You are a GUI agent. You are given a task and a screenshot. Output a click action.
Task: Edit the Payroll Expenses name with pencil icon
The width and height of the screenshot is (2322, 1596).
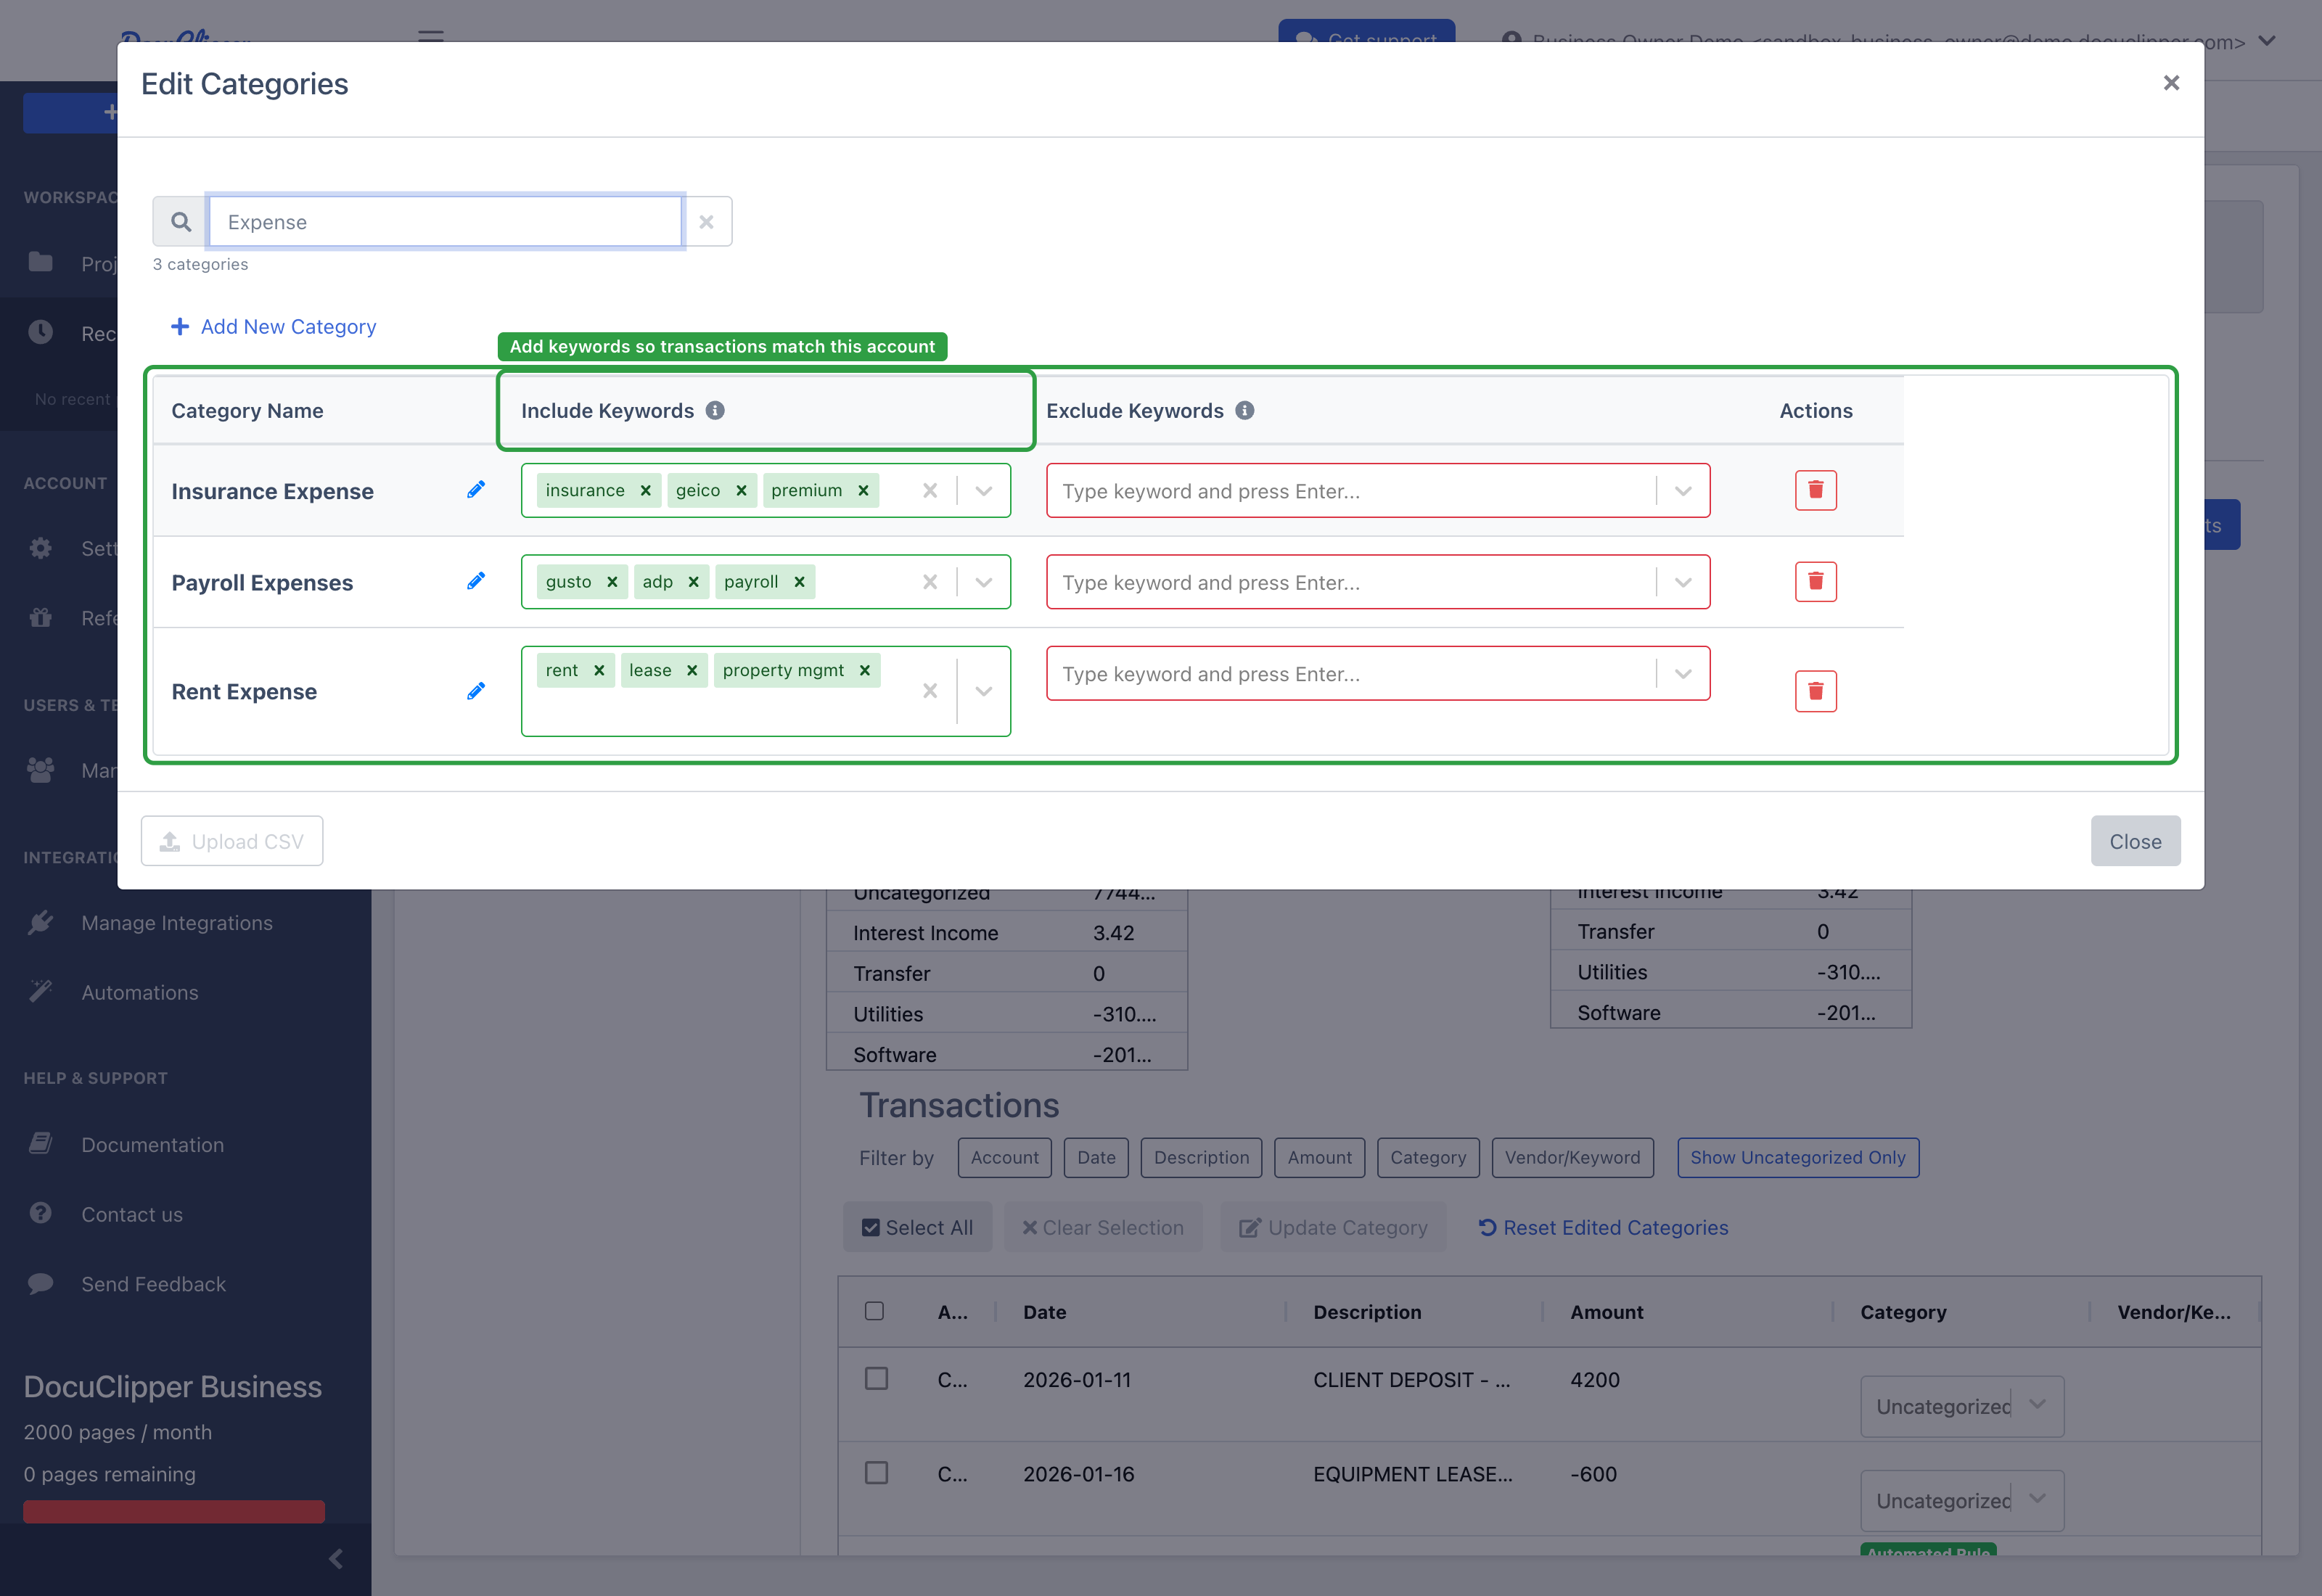click(x=476, y=582)
